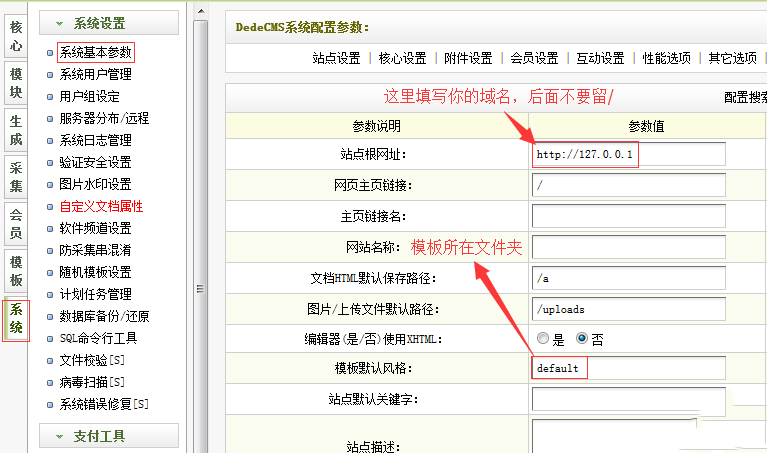Screen dimensions: 767x453
Task: Select the 系统 vertical tab
Action: coord(16,323)
